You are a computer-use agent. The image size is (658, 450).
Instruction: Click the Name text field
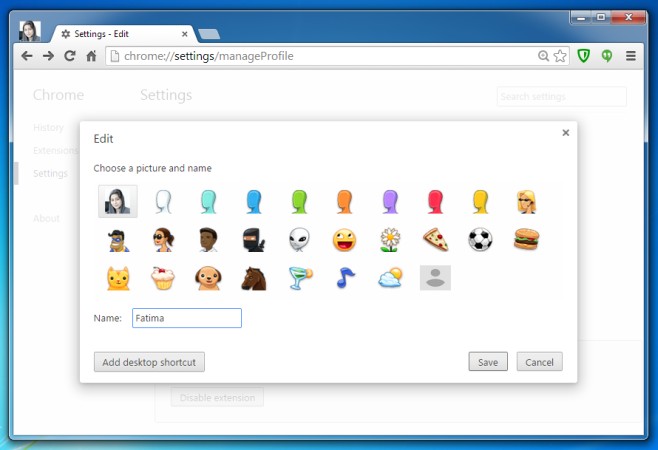[187, 318]
